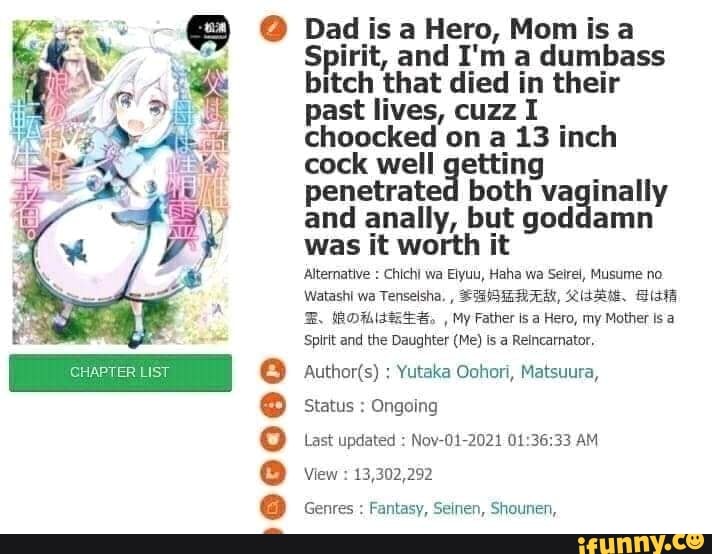Click the orange person icon next to Author(s)

tap(273, 371)
